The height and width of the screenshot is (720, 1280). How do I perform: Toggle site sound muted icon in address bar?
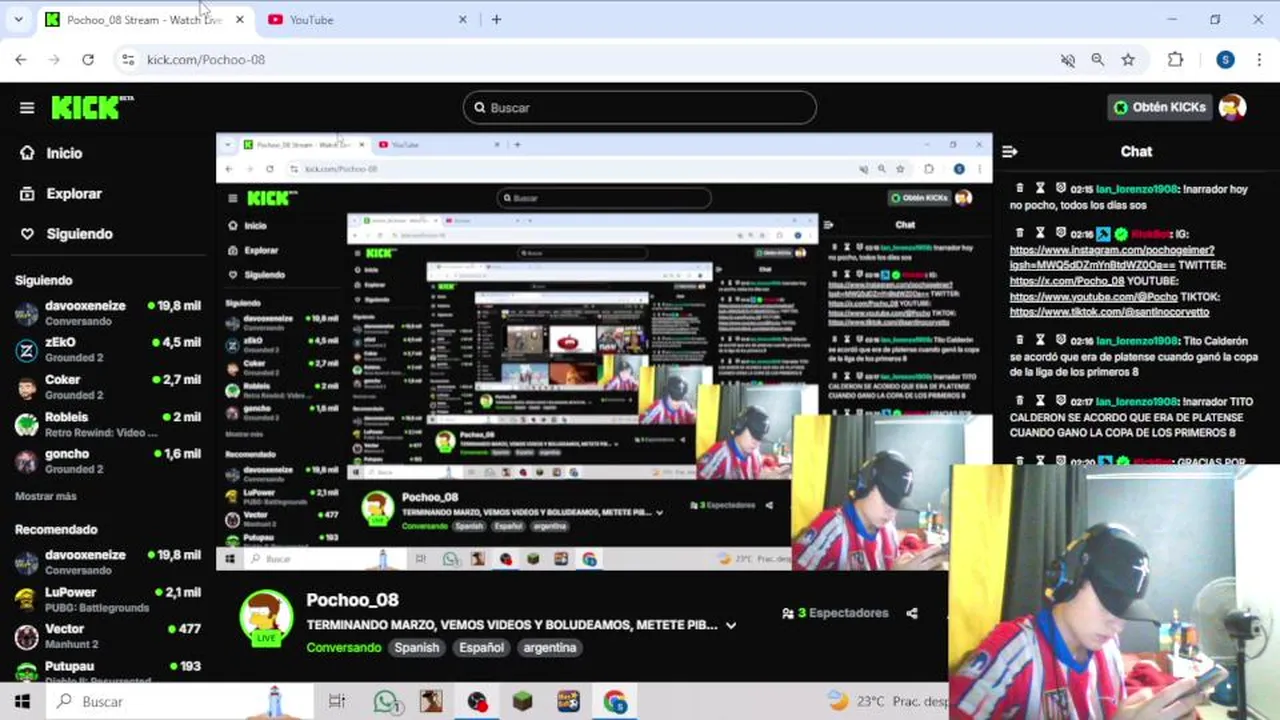[1068, 60]
